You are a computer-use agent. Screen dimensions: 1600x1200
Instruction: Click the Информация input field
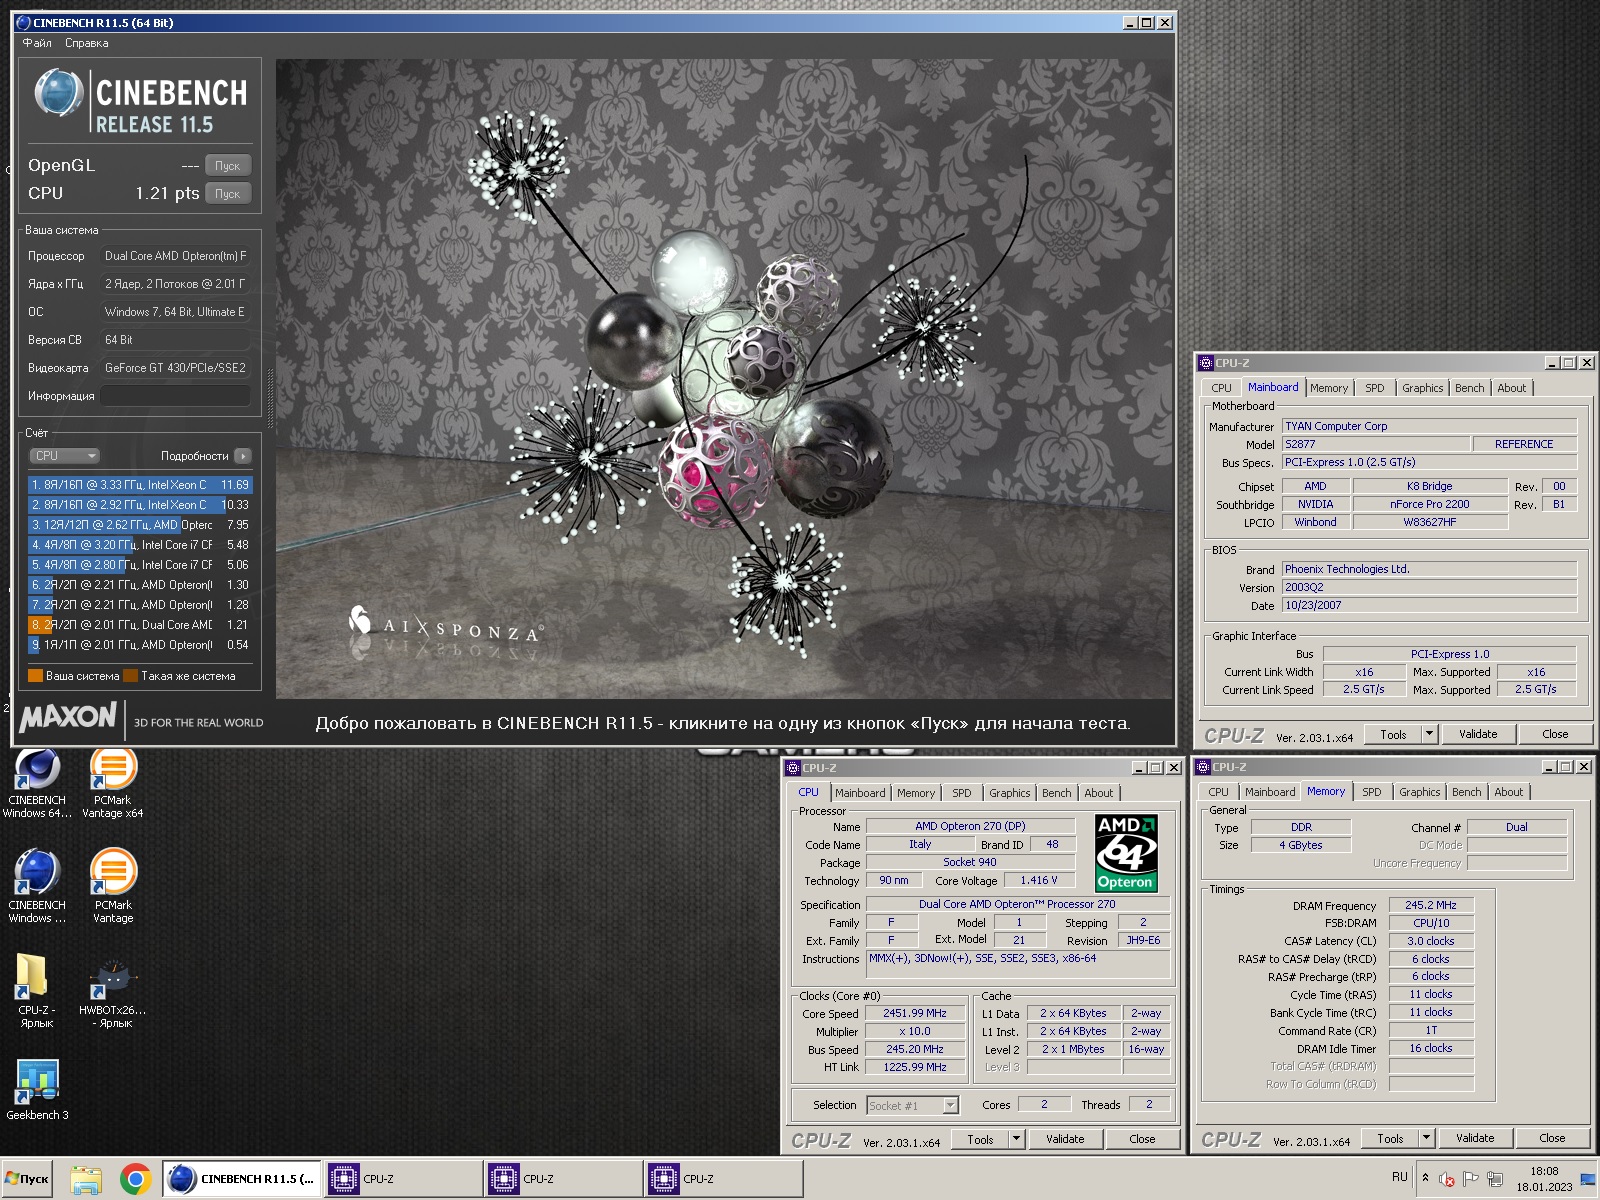[175, 396]
